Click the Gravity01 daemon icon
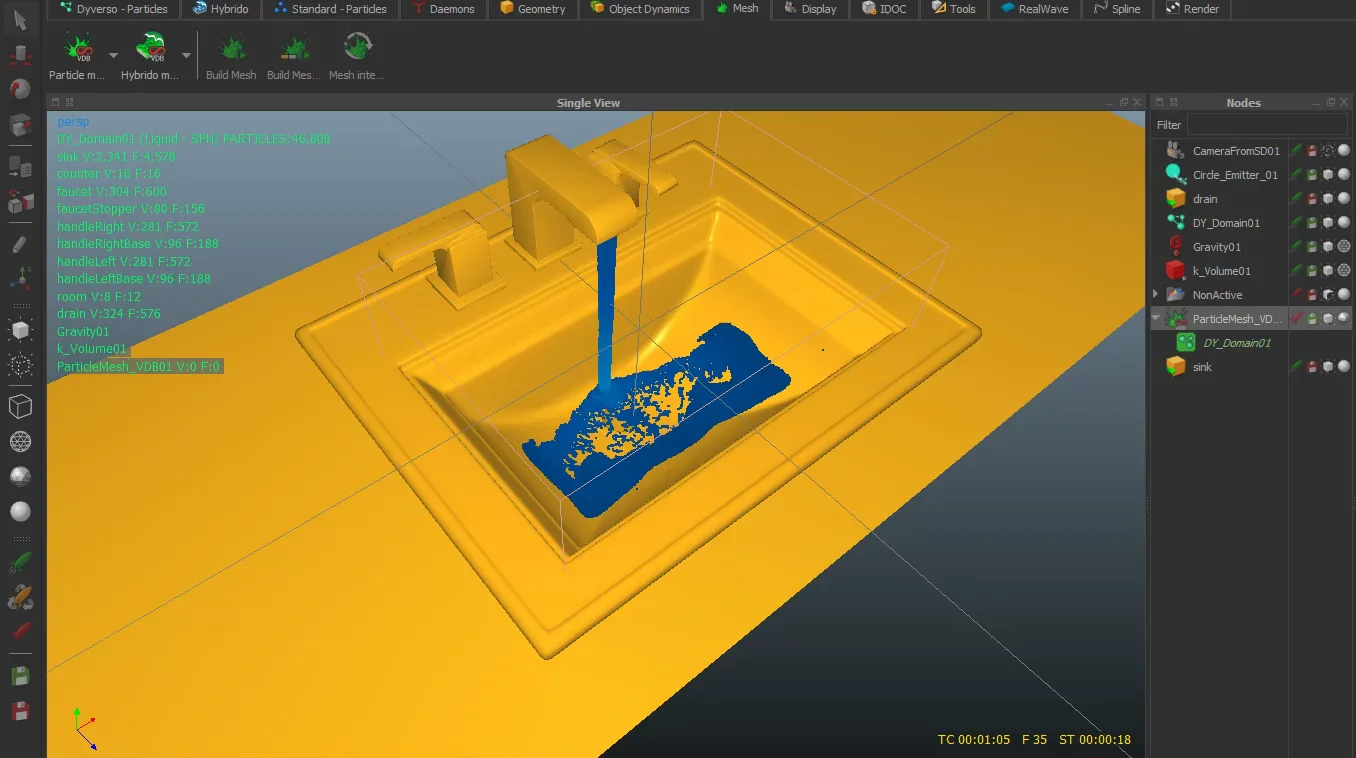Viewport: 1356px width, 758px height. (x=1175, y=246)
